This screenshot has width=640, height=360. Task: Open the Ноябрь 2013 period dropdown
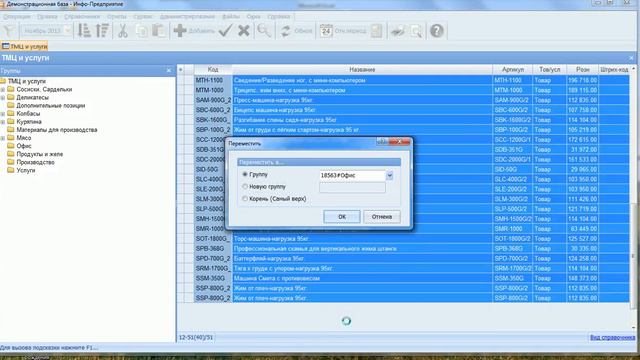pos(67,31)
